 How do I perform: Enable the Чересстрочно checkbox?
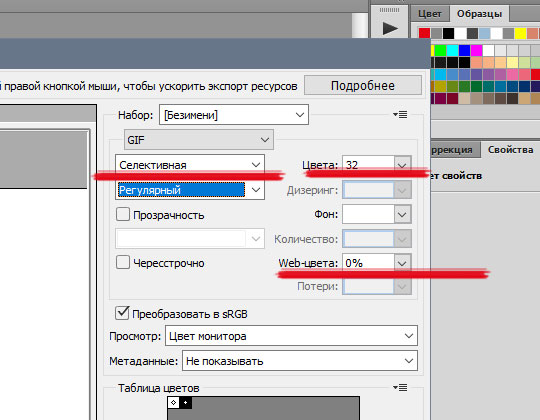coord(123,262)
